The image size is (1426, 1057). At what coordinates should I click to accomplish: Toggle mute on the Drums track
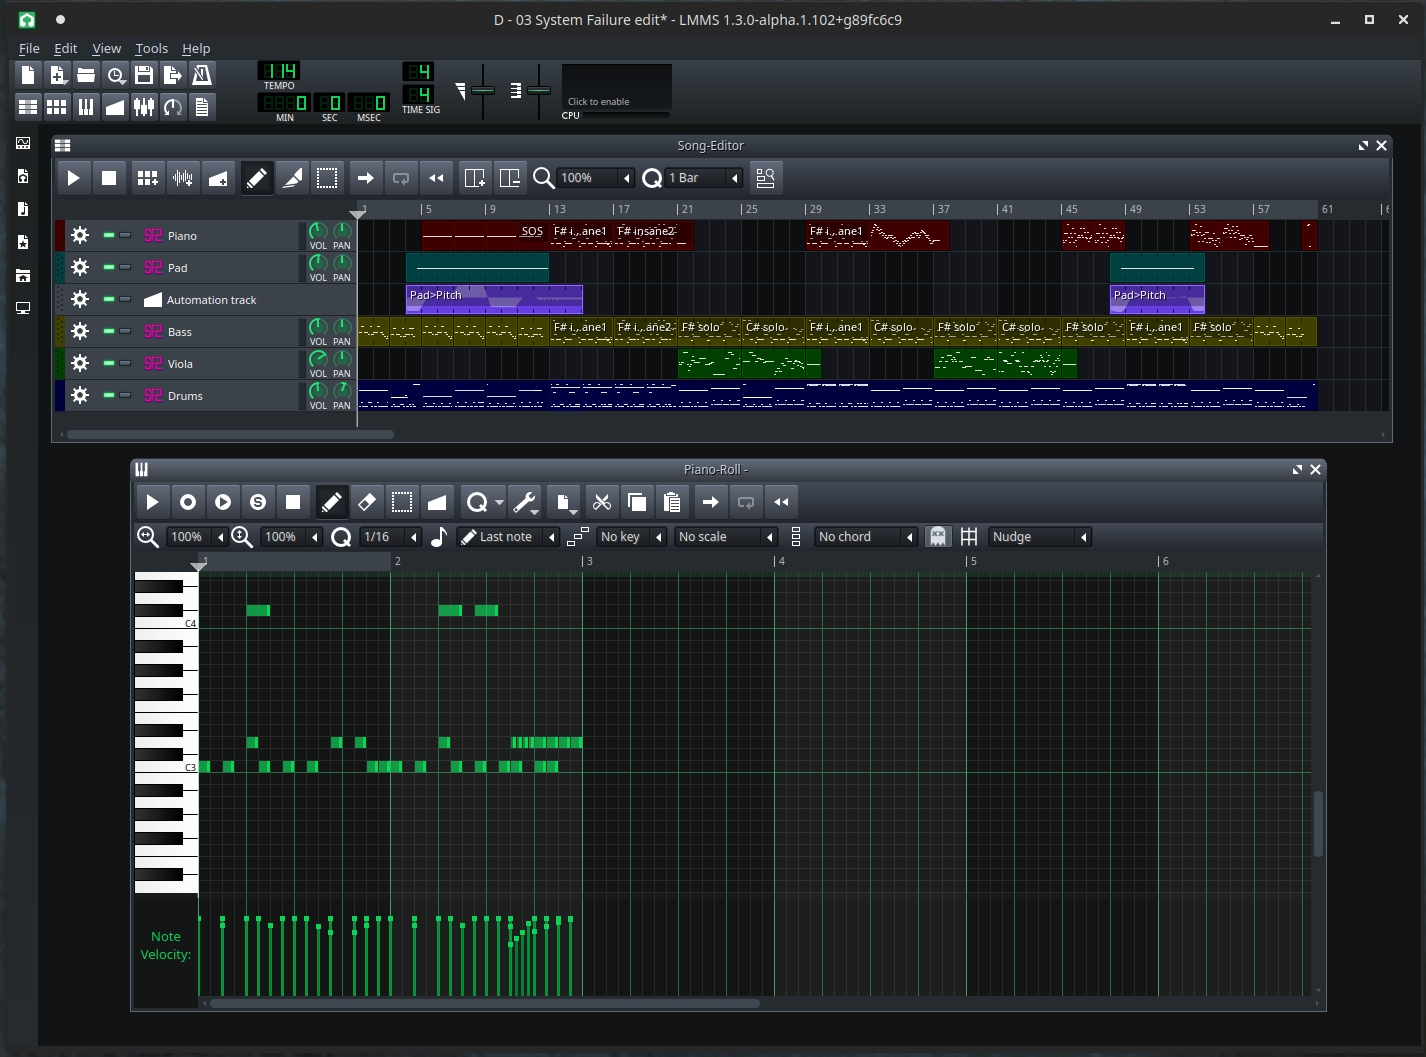109,395
